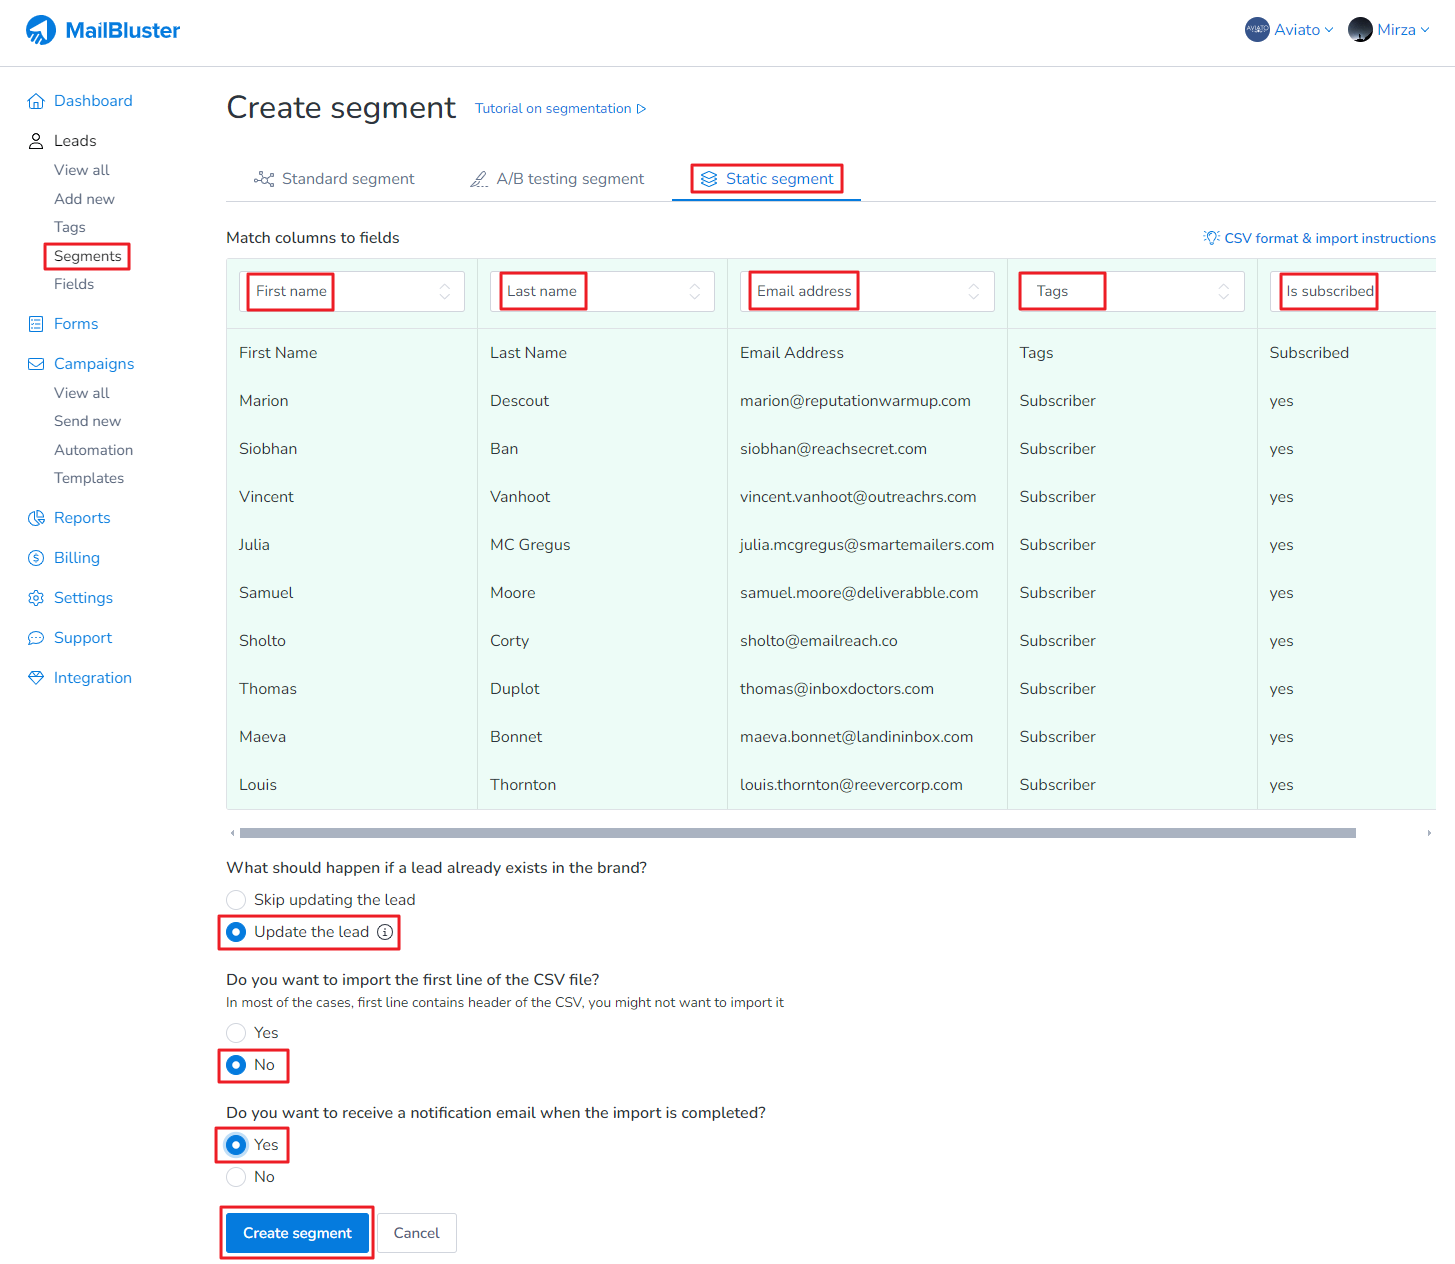The height and width of the screenshot is (1264, 1455).
Task: Click the Support chat bubble icon
Action: (x=36, y=638)
